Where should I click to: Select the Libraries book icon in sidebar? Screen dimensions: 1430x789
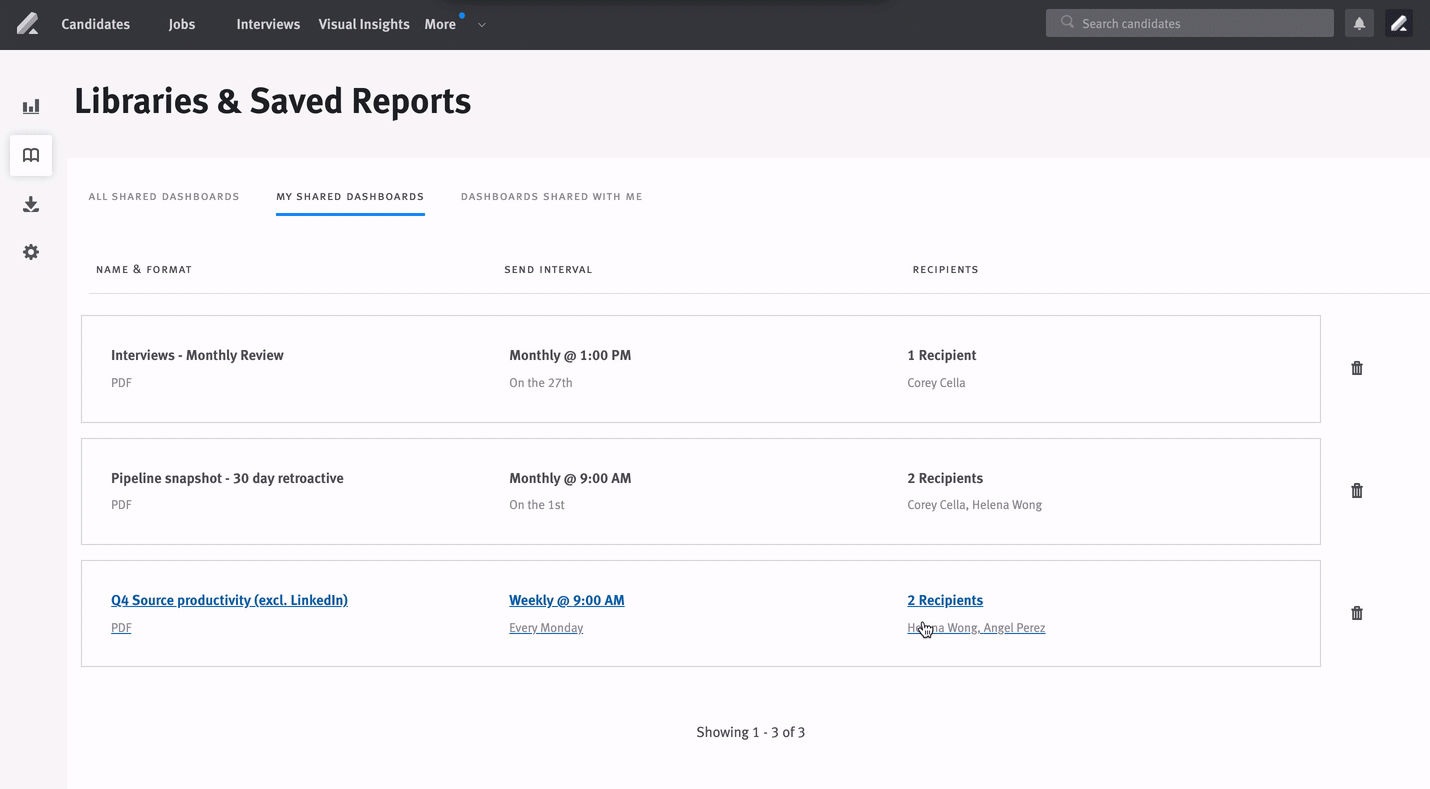click(30, 155)
